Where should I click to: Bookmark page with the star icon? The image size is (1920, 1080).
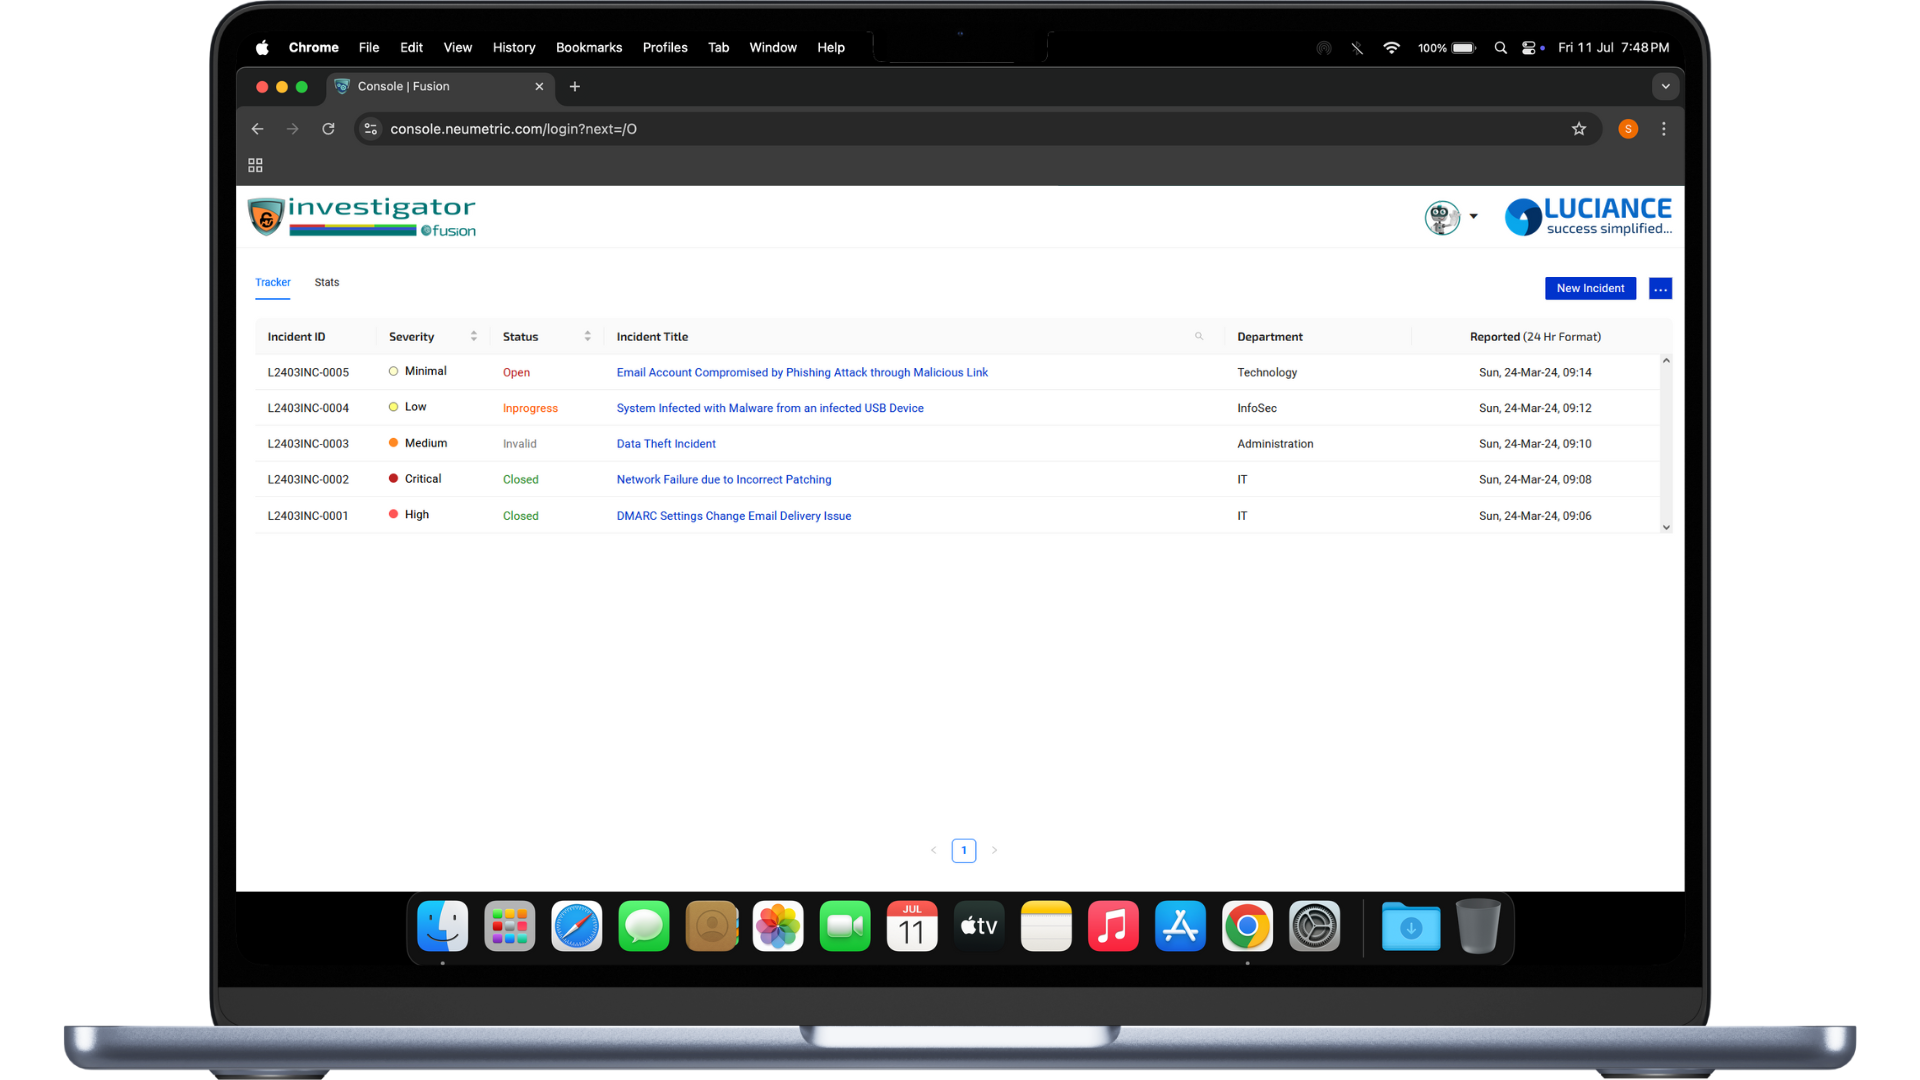(x=1579, y=129)
